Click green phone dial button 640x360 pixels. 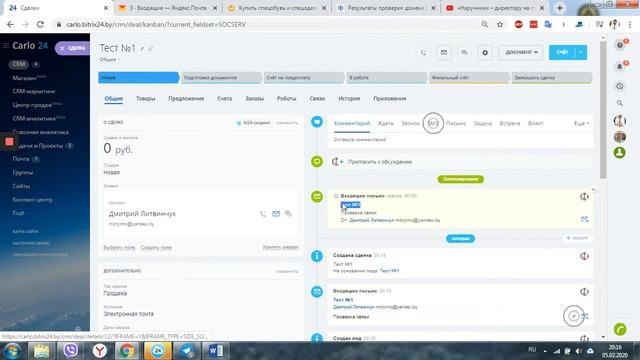(x=620, y=329)
